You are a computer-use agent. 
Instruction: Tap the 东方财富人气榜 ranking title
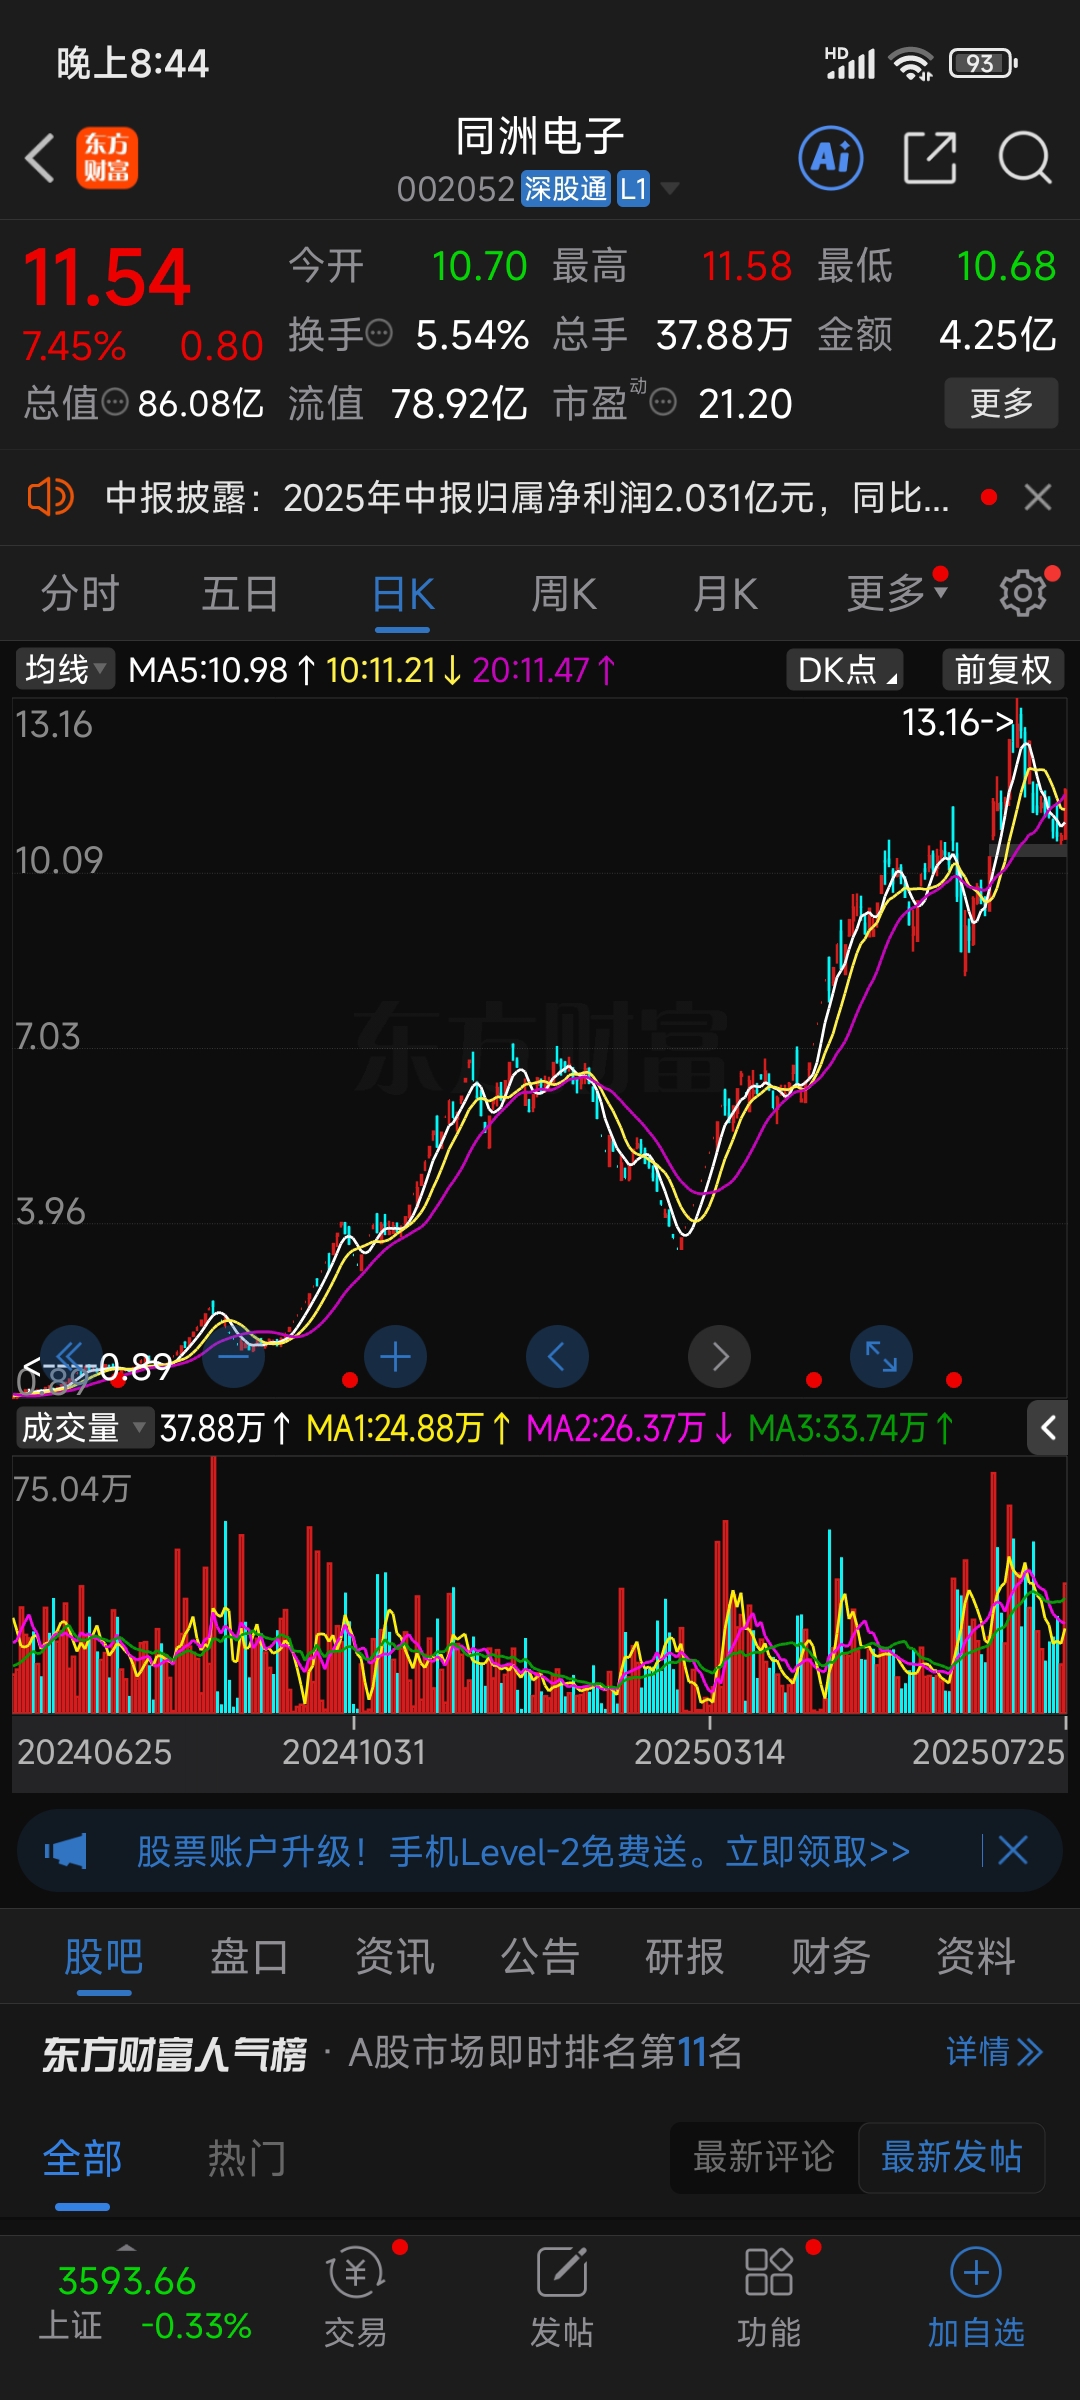pos(174,2054)
